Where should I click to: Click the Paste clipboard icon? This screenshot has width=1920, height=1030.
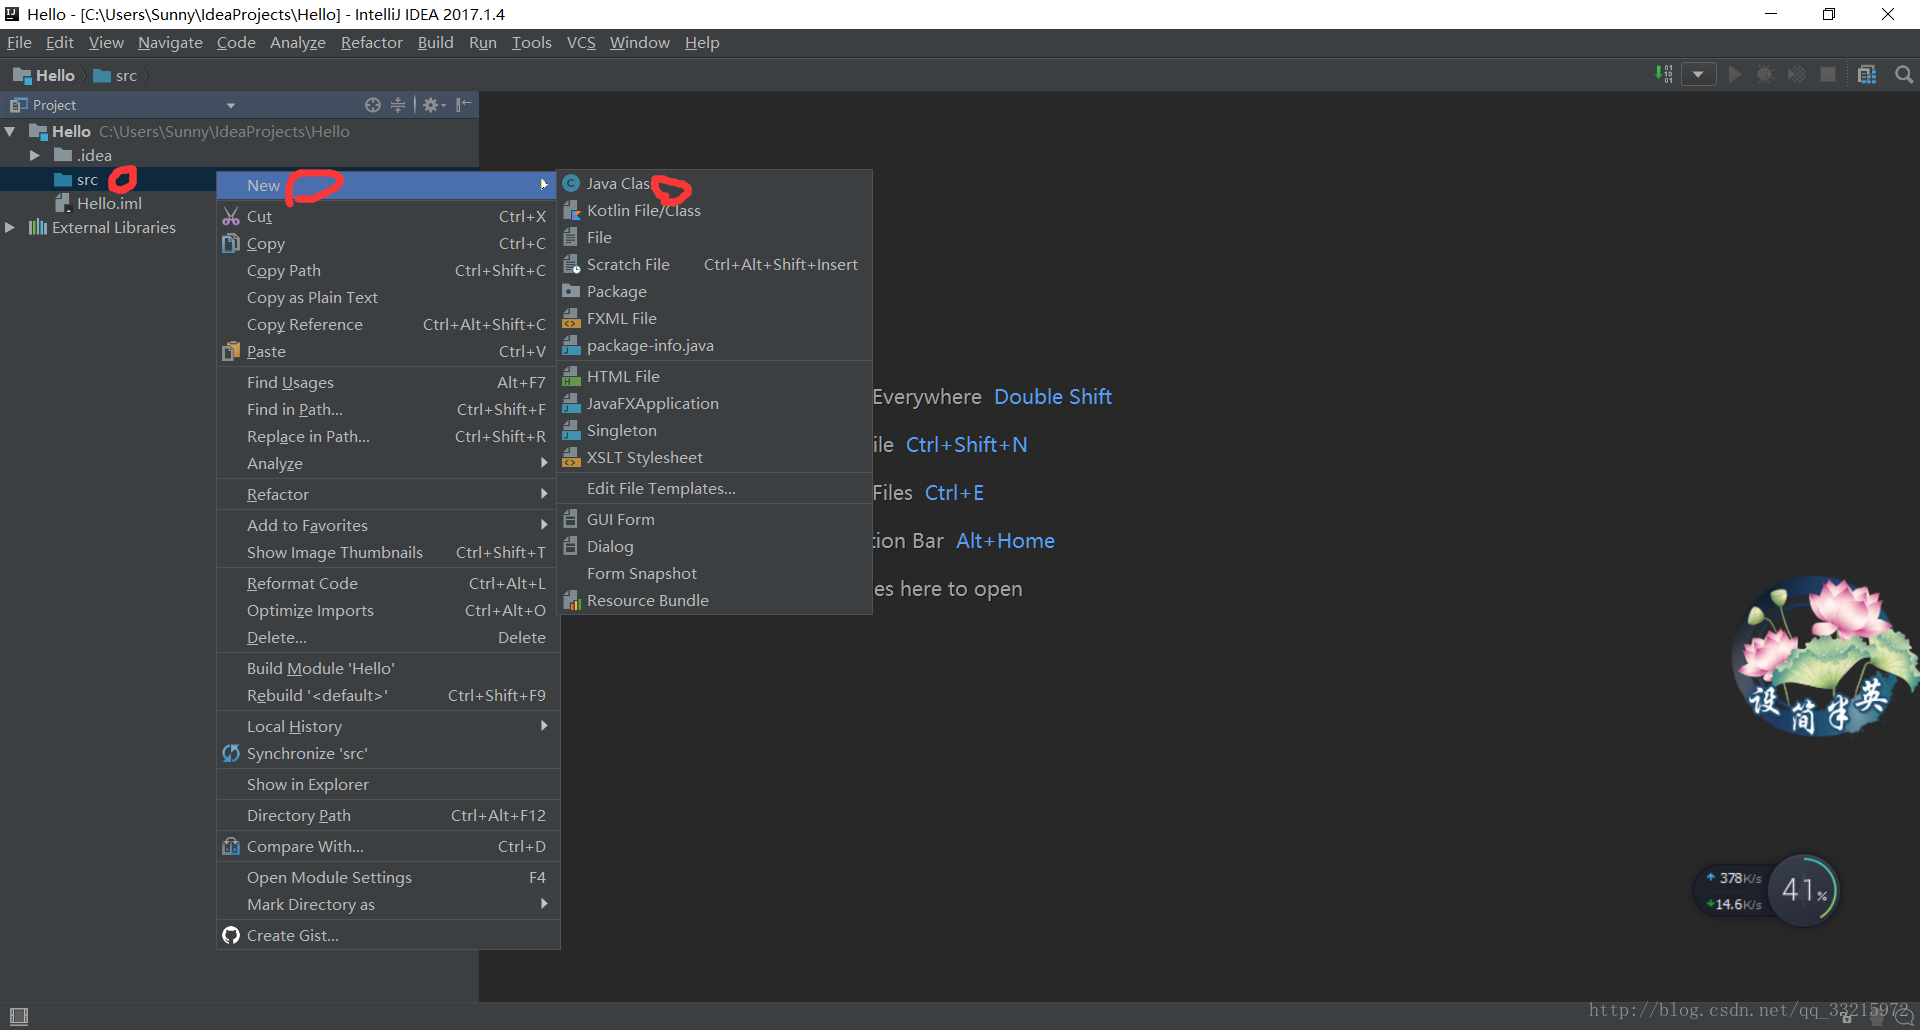pyautogui.click(x=231, y=352)
